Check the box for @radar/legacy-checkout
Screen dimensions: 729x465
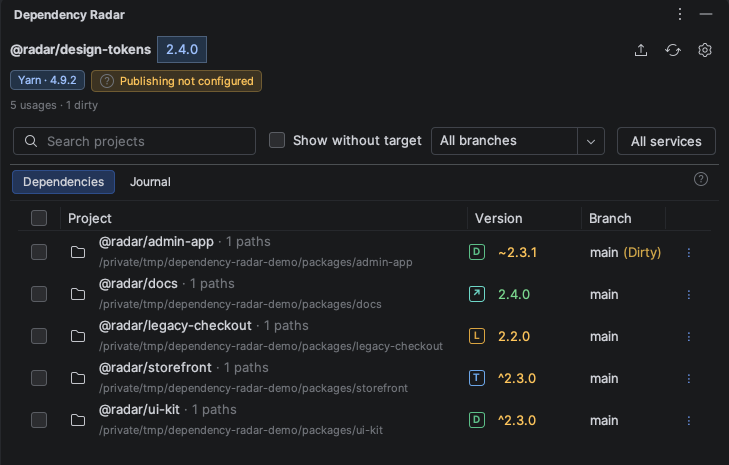click(39, 336)
